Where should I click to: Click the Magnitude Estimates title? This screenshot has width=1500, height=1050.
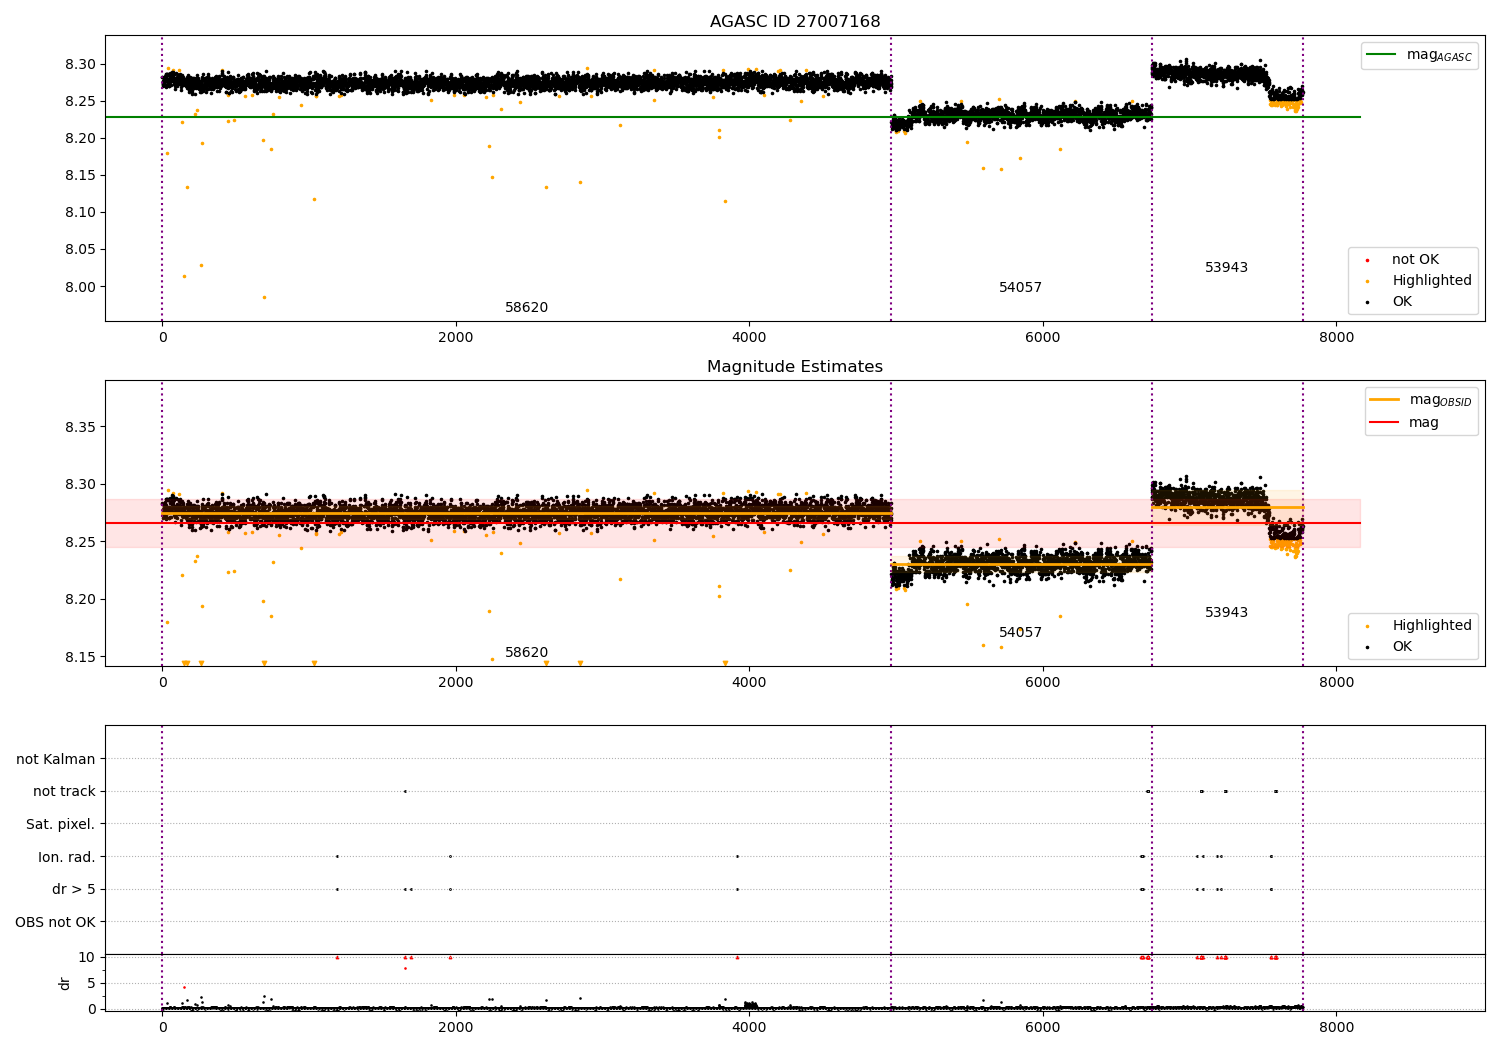[795, 367]
